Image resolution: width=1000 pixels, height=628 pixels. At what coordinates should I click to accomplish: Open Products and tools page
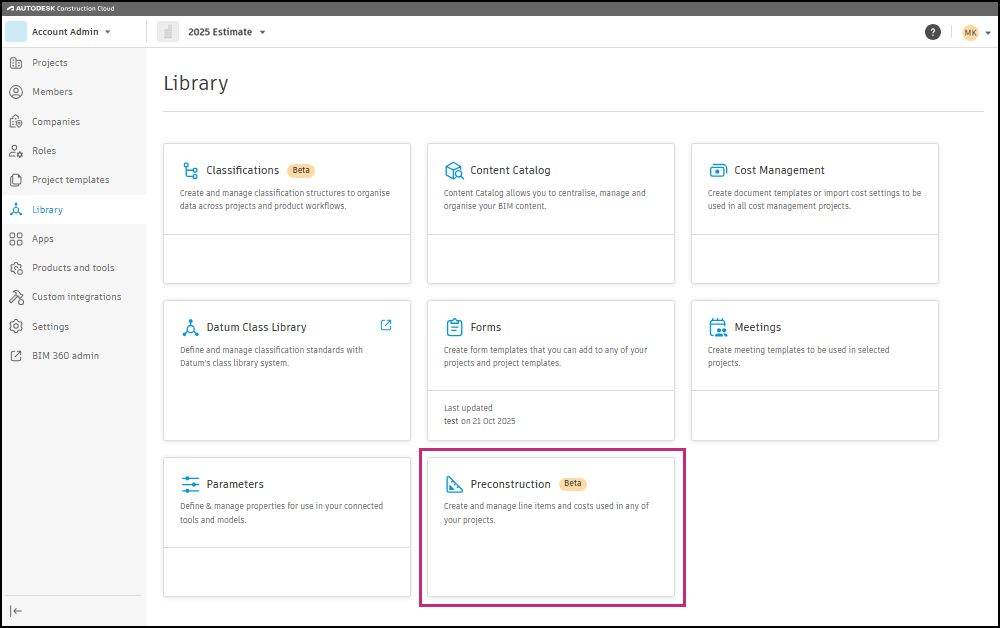(x=74, y=268)
